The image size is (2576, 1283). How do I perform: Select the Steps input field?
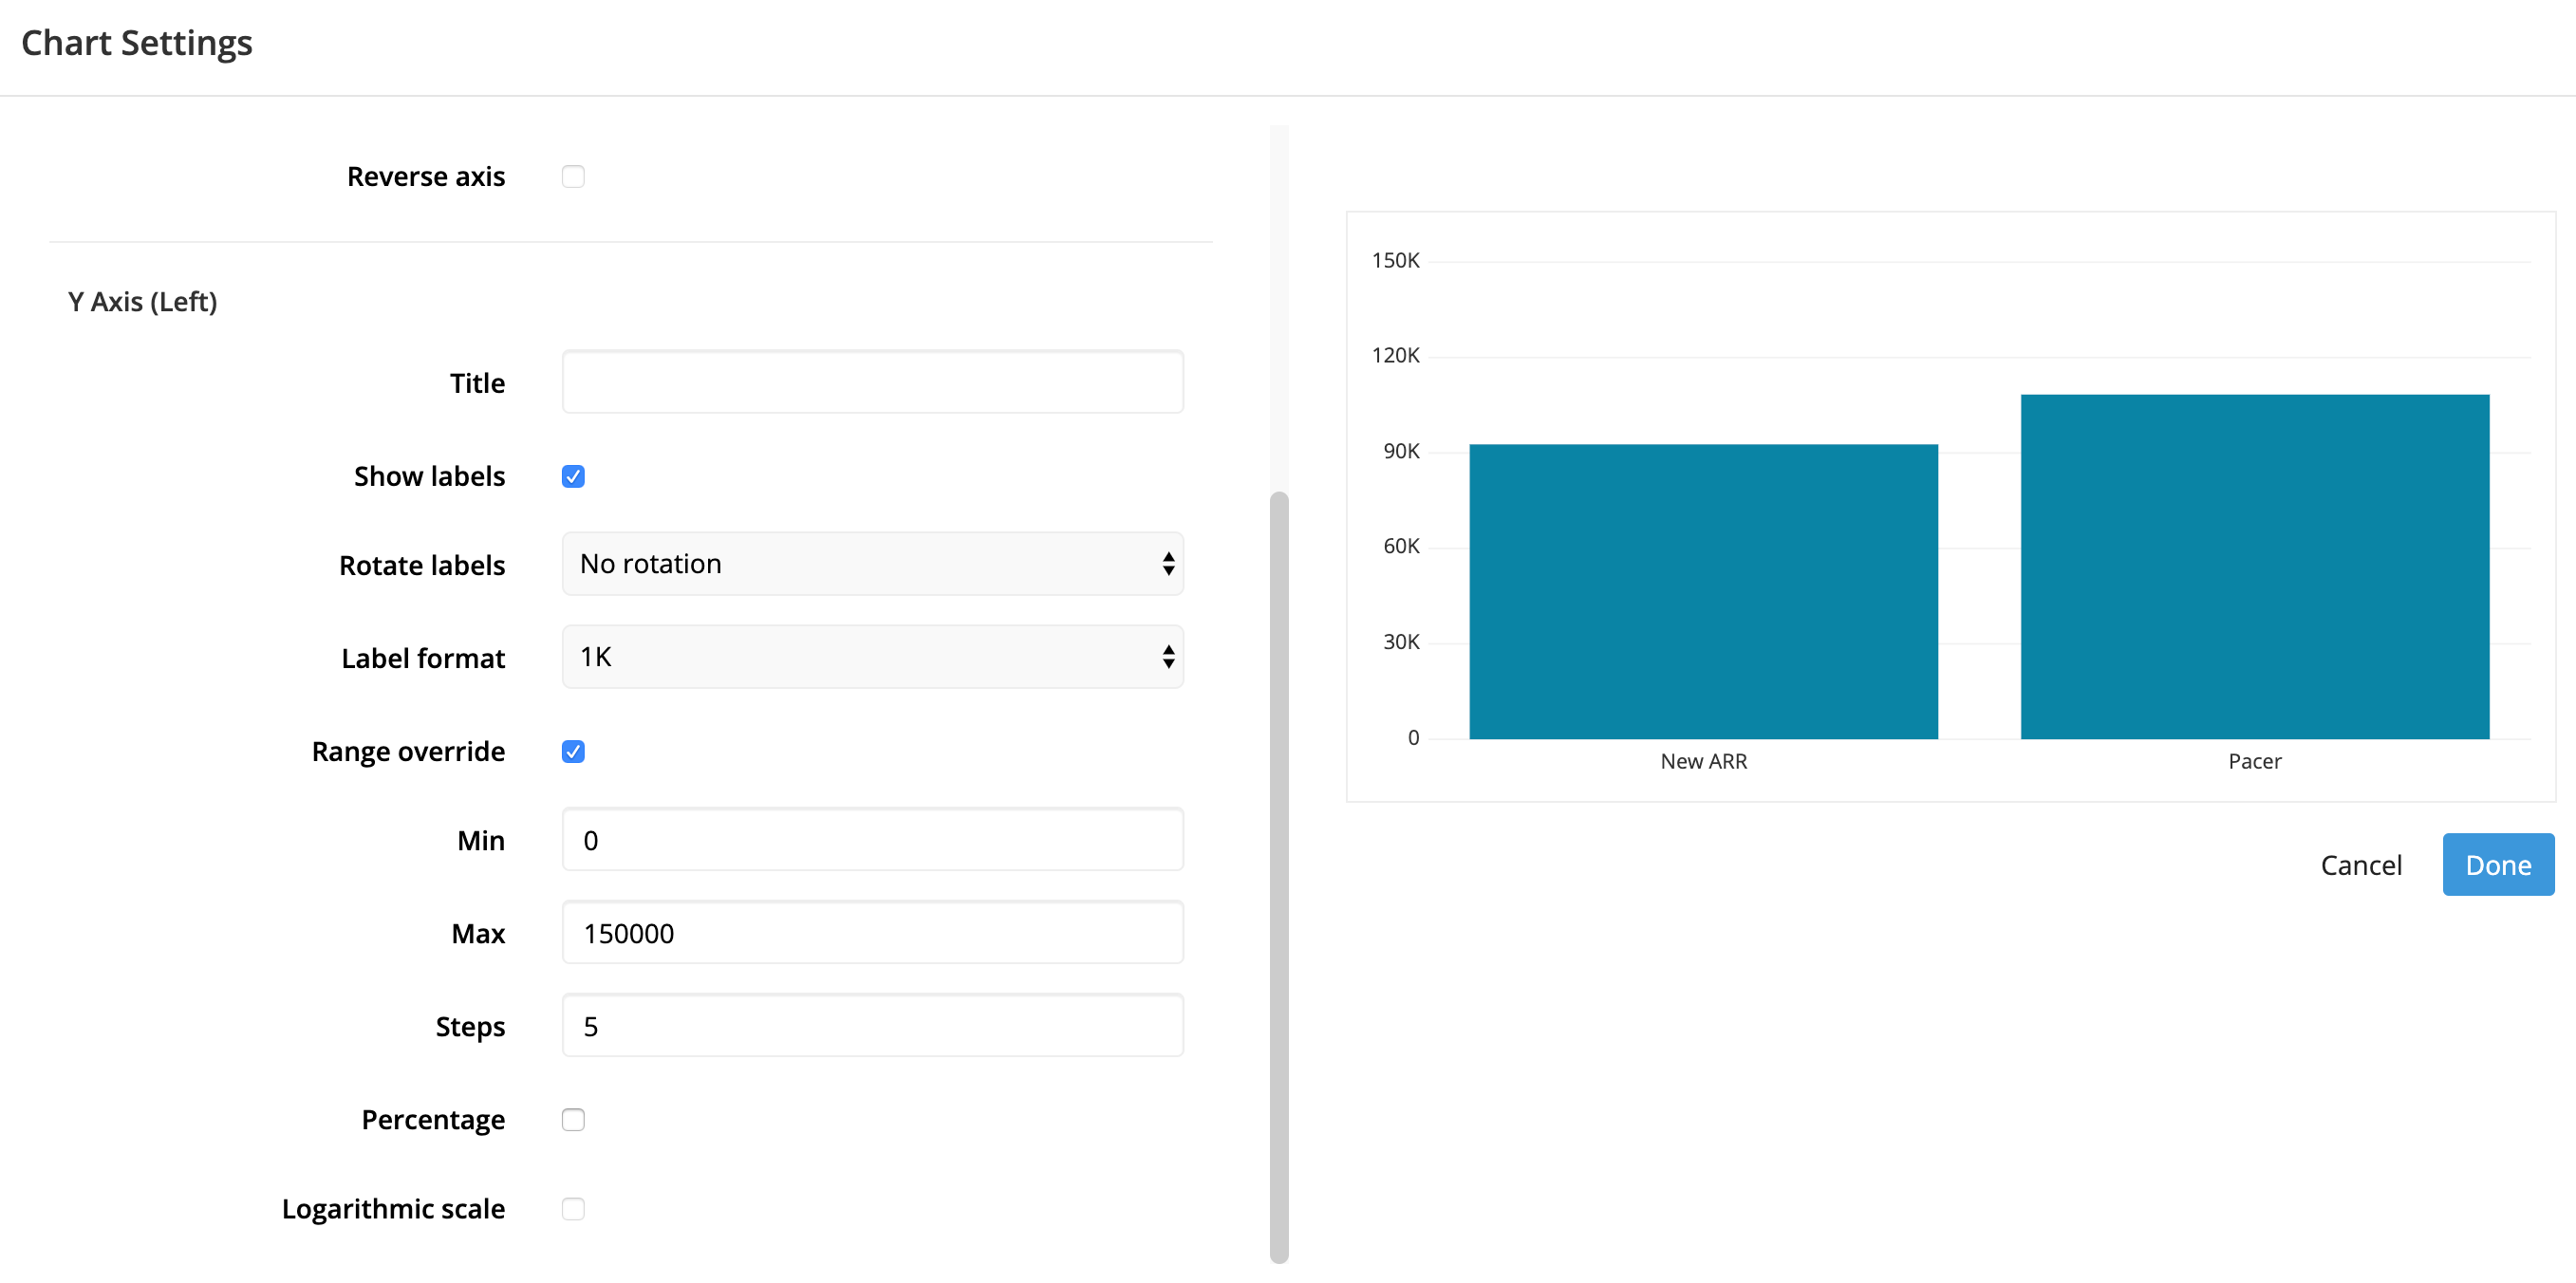[x=872, y=1026]
